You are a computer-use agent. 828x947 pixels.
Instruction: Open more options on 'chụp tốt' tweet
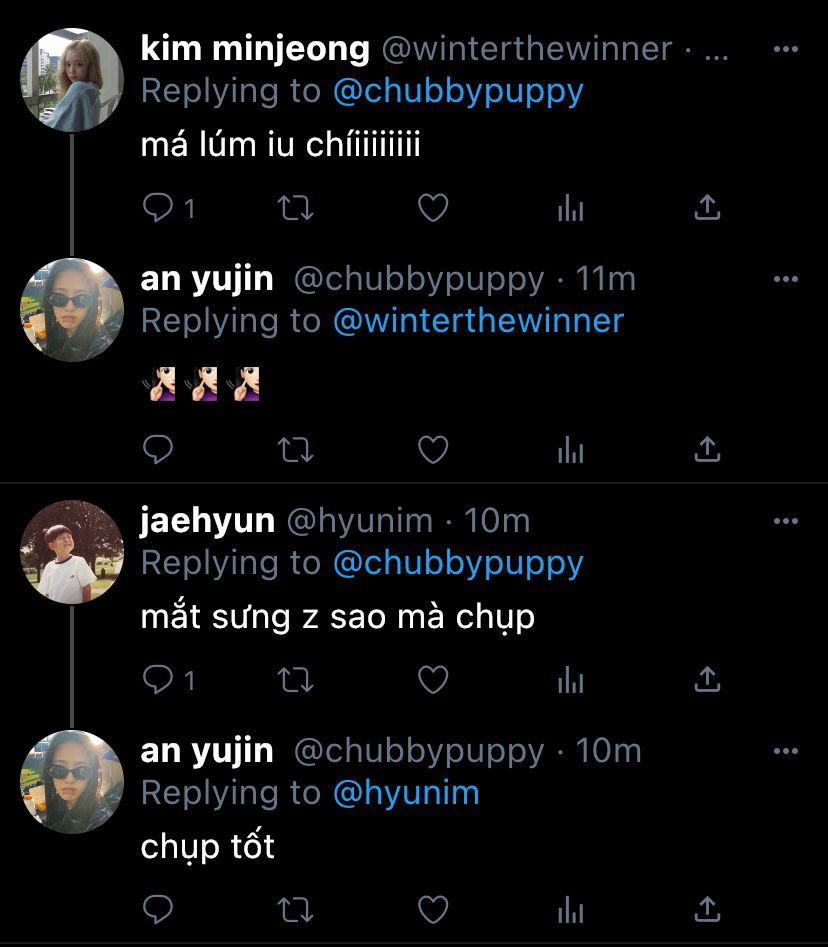click(x=786, y=751)
